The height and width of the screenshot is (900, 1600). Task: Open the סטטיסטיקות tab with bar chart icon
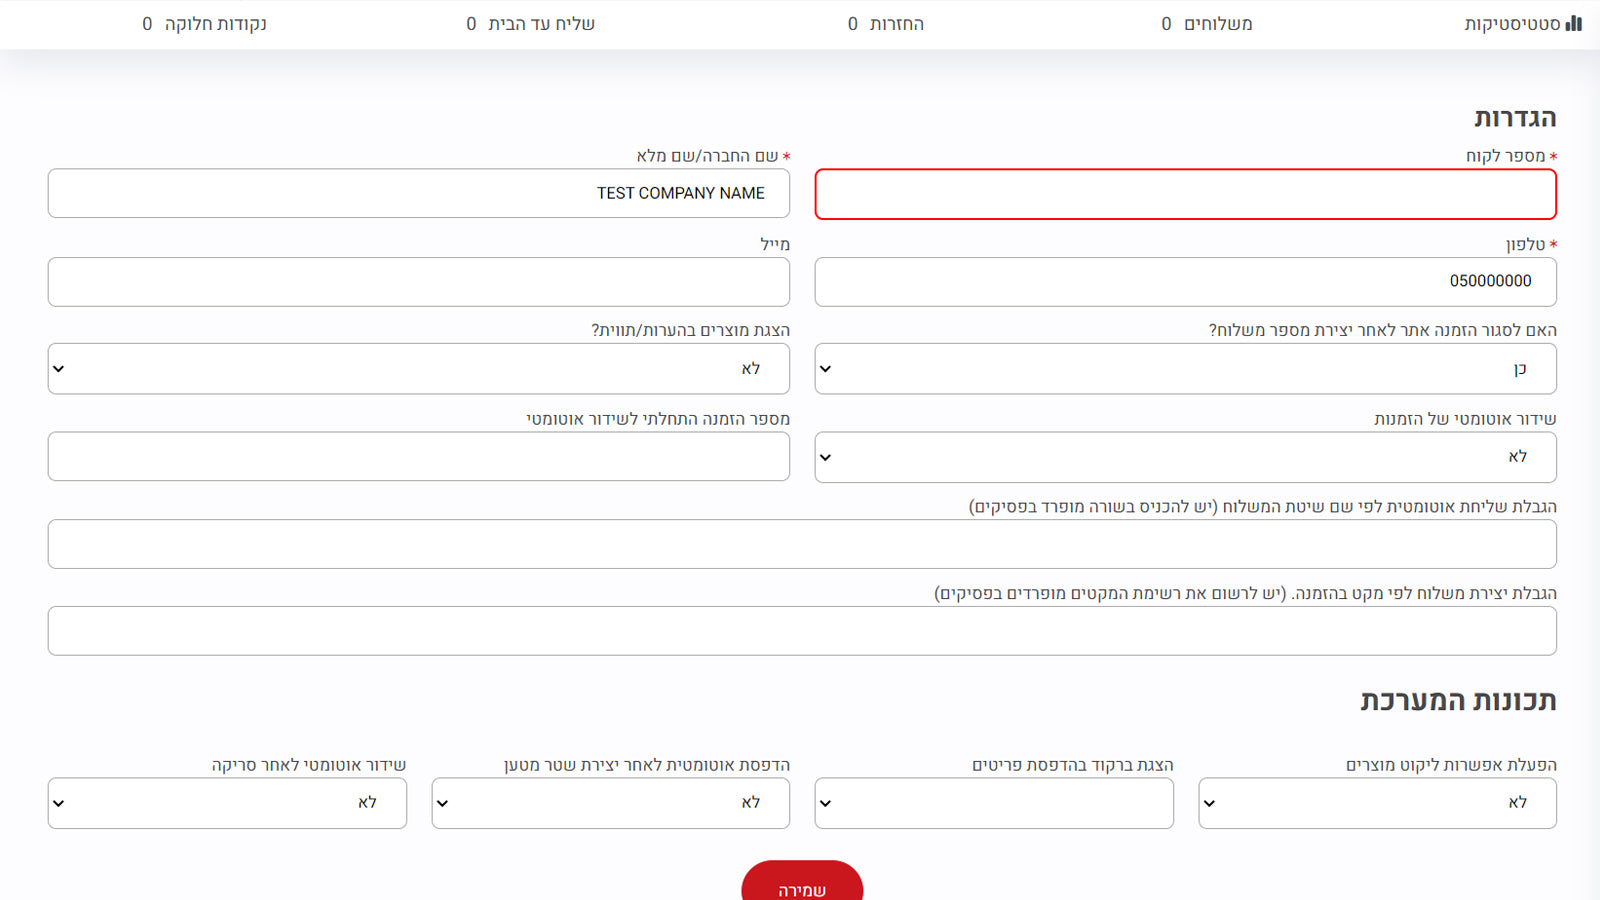pyautogui.click(x=1523, y=23)
